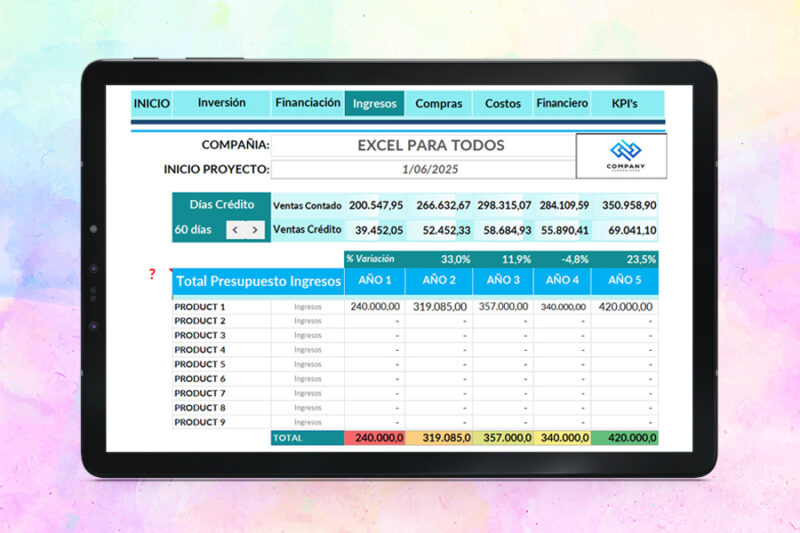800x533 pixels.
Task: Select the 11,9% variation cell
Action: coord(503,259)
